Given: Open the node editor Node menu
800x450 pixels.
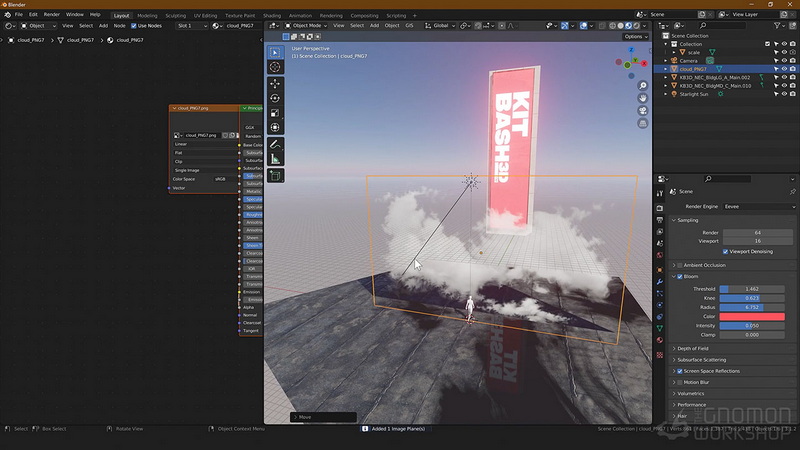Looking at the screenshot, I should coord(119,26).
